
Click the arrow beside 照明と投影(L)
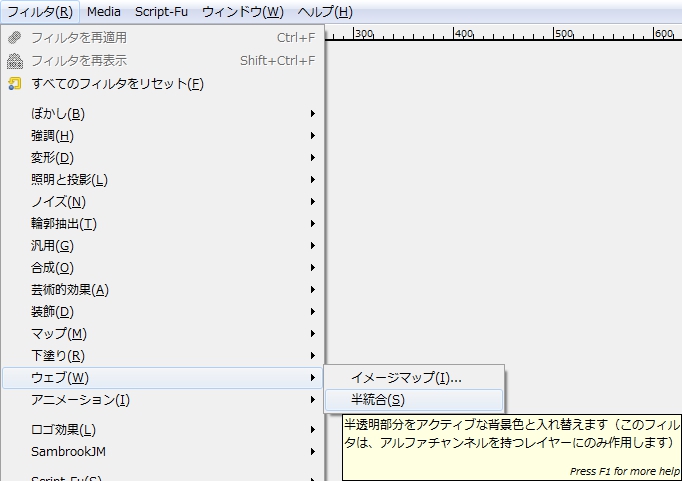pyautogui.click(x=312, y=180)
